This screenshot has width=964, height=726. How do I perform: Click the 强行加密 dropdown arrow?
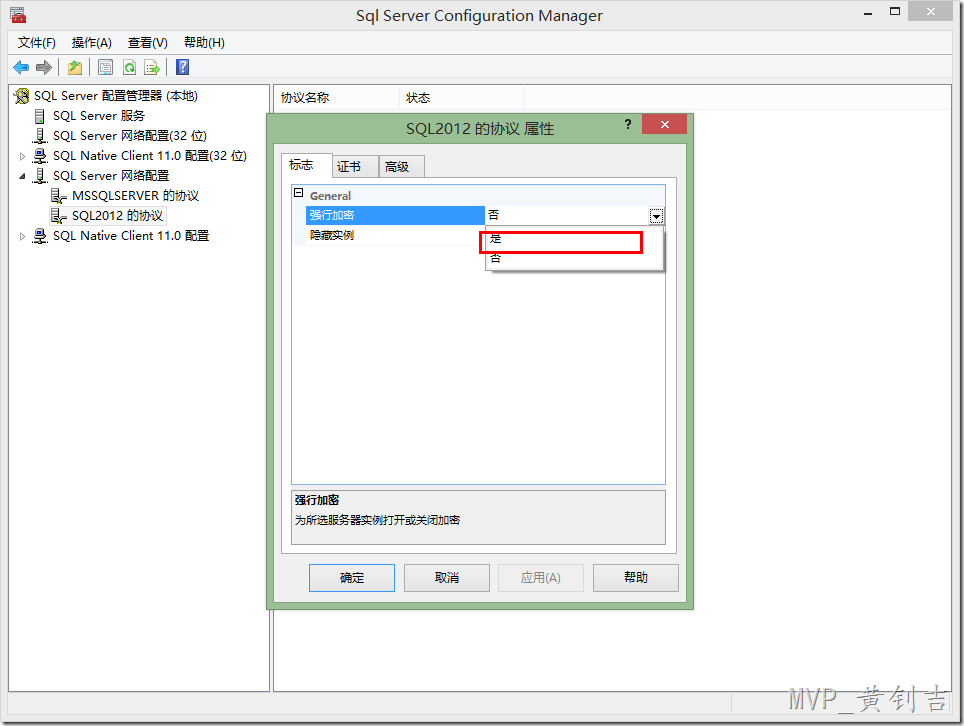656,216
